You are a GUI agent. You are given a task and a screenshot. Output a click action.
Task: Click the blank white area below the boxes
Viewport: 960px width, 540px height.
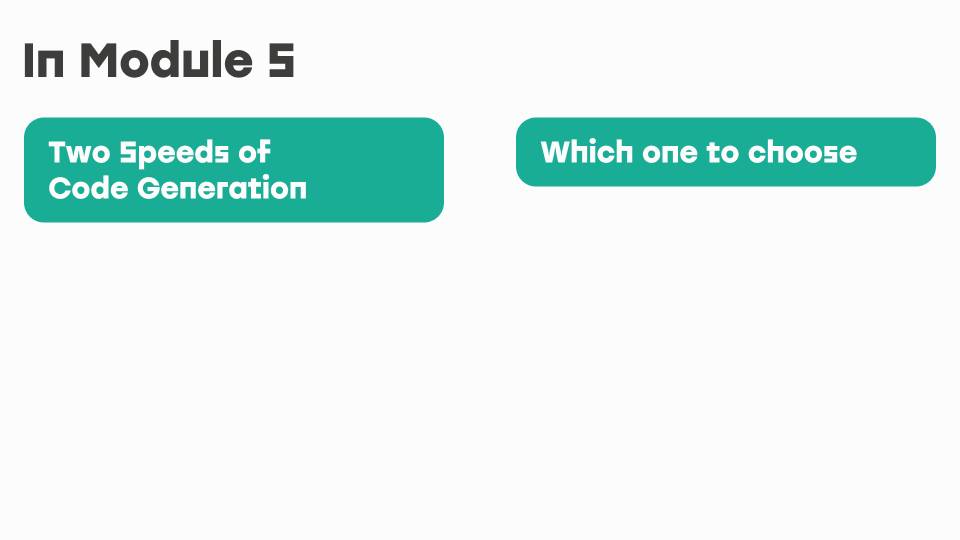(480, 380)
